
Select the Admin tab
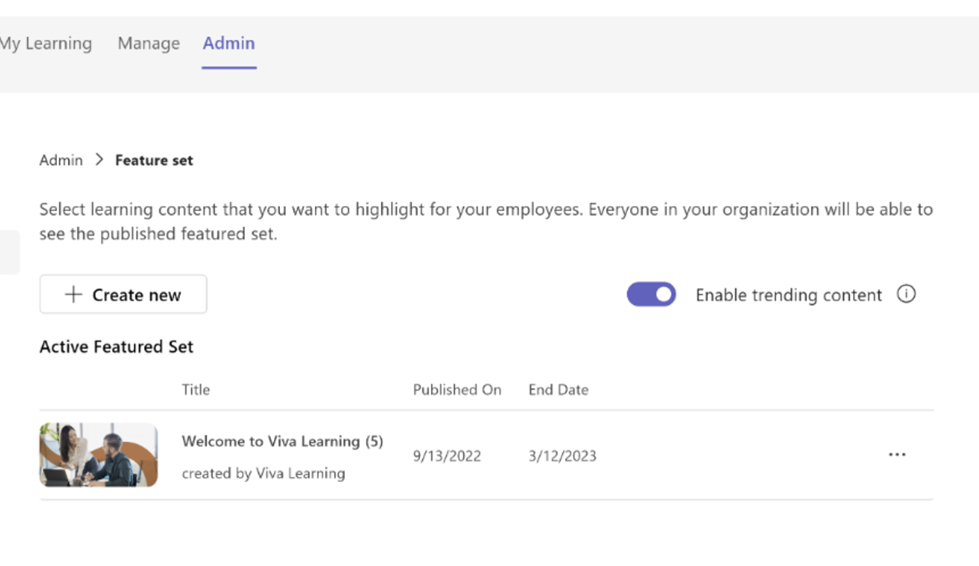(229, 43)
